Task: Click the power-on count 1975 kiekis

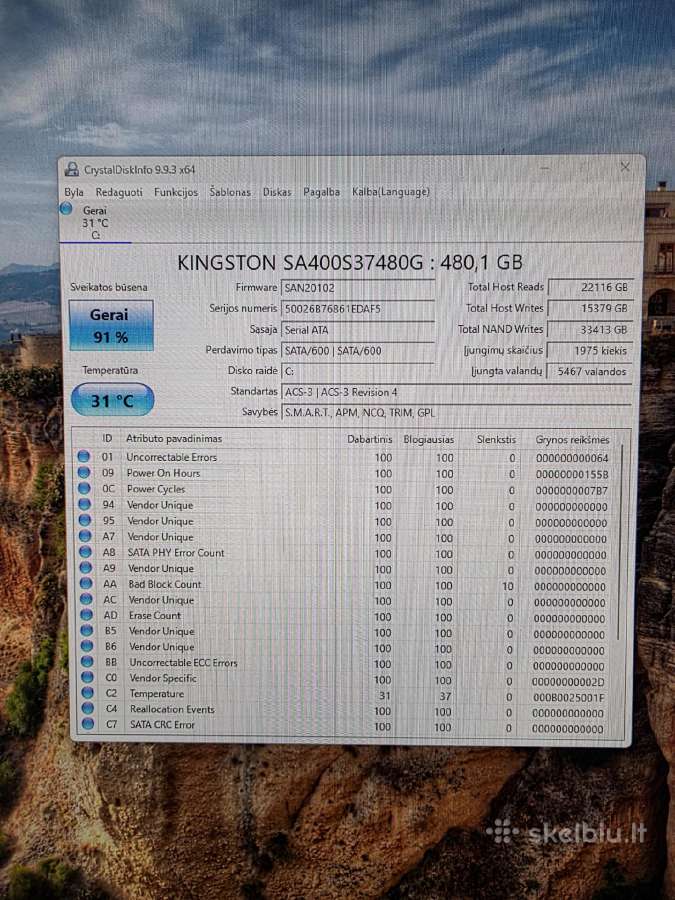Action: click(x=590, y=350)
